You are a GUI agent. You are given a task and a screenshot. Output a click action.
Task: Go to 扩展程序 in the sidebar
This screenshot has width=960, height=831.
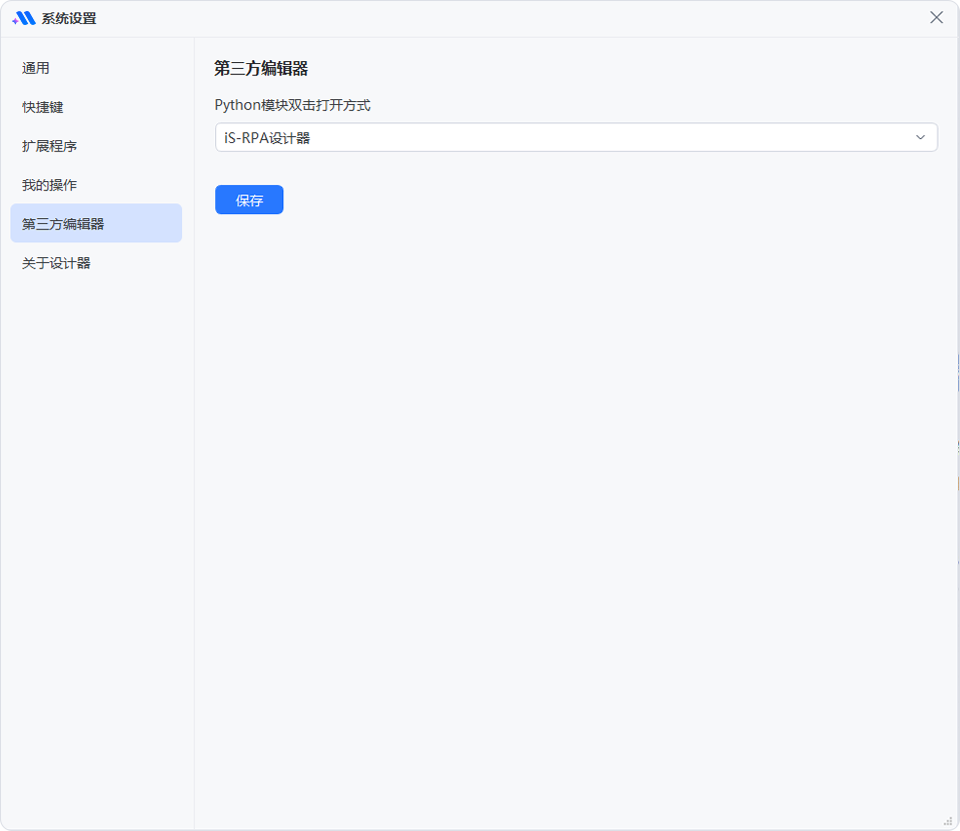click(x=50, y=146)
